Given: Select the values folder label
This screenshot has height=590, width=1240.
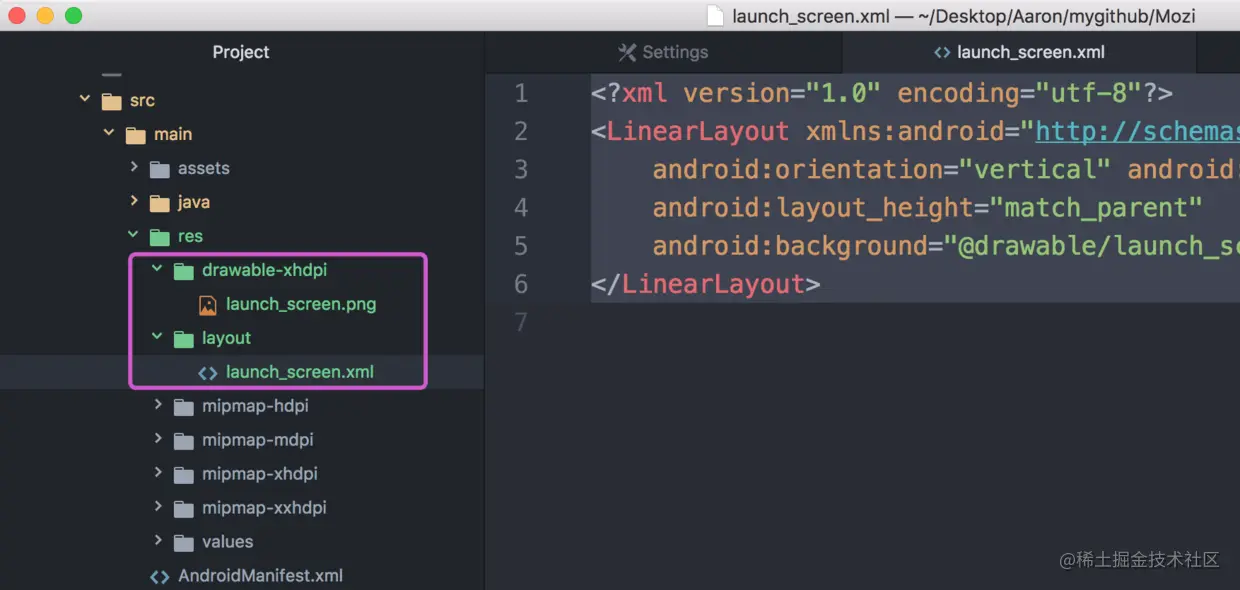Looking at the screenshot, I should [227, 542].
